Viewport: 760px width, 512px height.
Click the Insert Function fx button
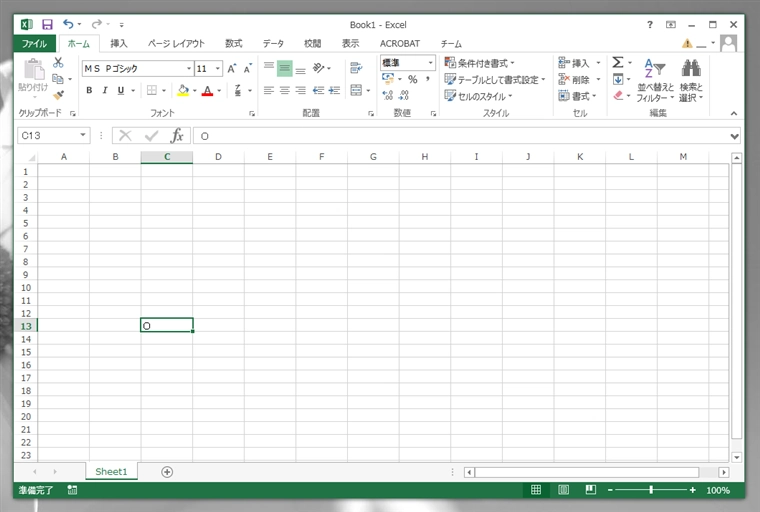177,136
